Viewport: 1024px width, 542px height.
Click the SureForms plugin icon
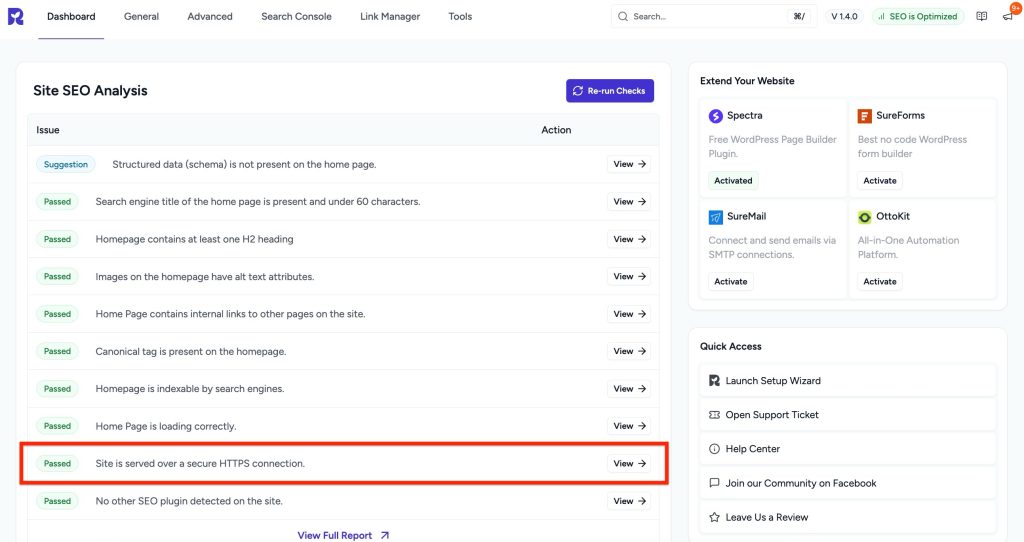(x=865, y=116)
